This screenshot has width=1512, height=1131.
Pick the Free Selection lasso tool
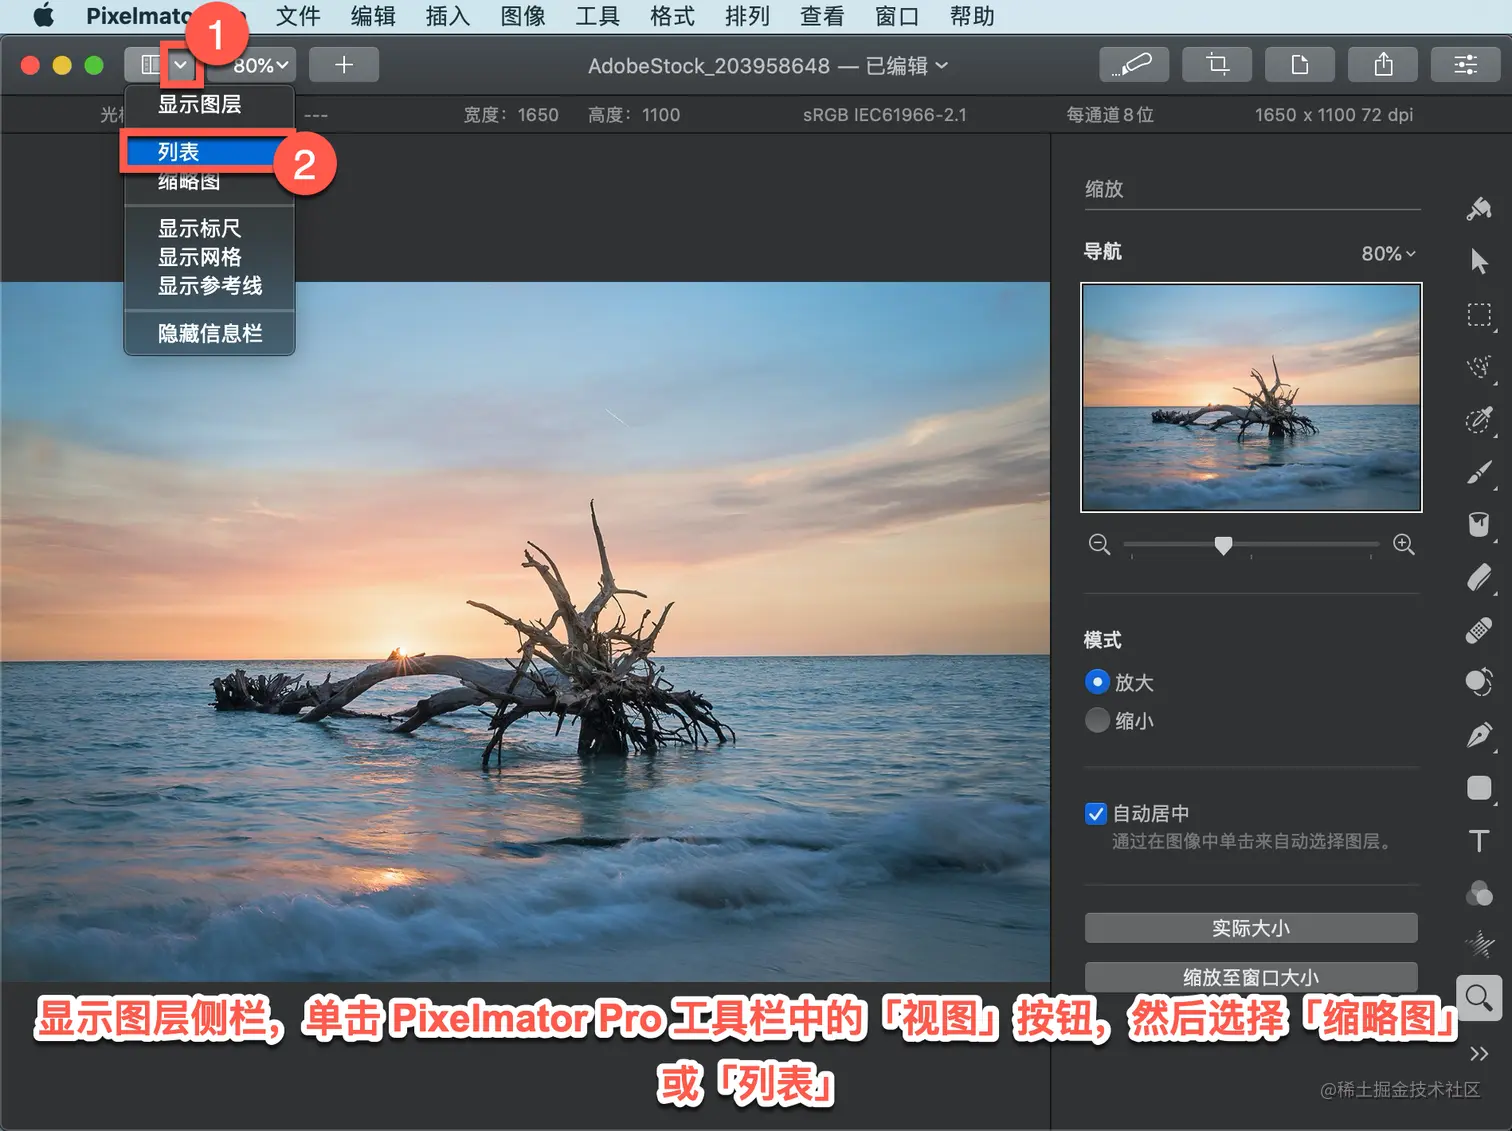[x=1479, y=367]
